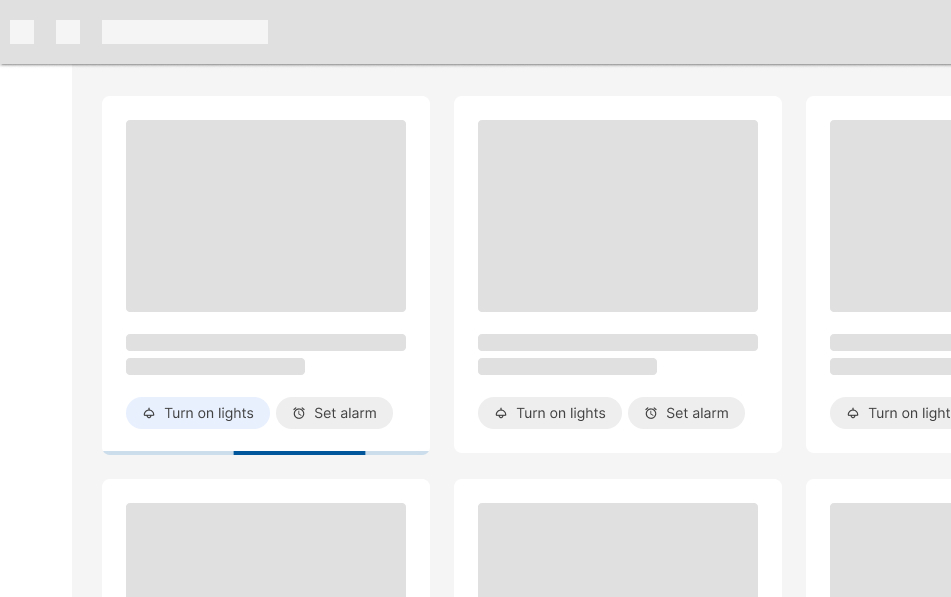Open the third card's image in the top row
This screenshot has width=951, height=597.
[890, 216]
